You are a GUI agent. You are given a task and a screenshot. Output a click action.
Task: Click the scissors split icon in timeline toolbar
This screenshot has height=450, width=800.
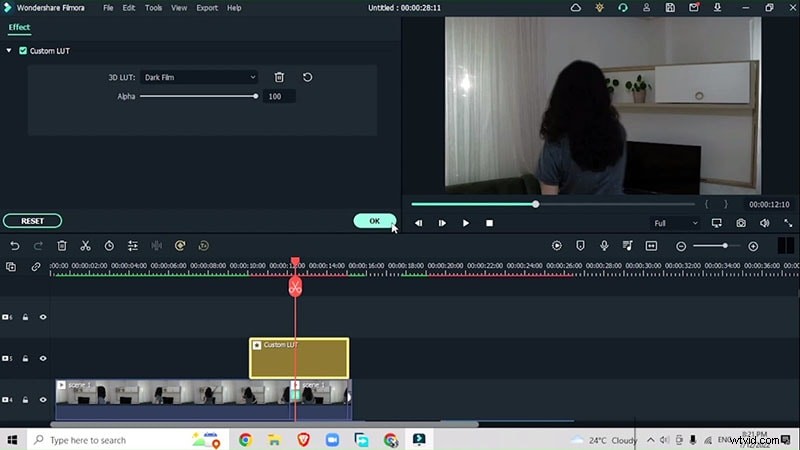[x=85, y=245]
